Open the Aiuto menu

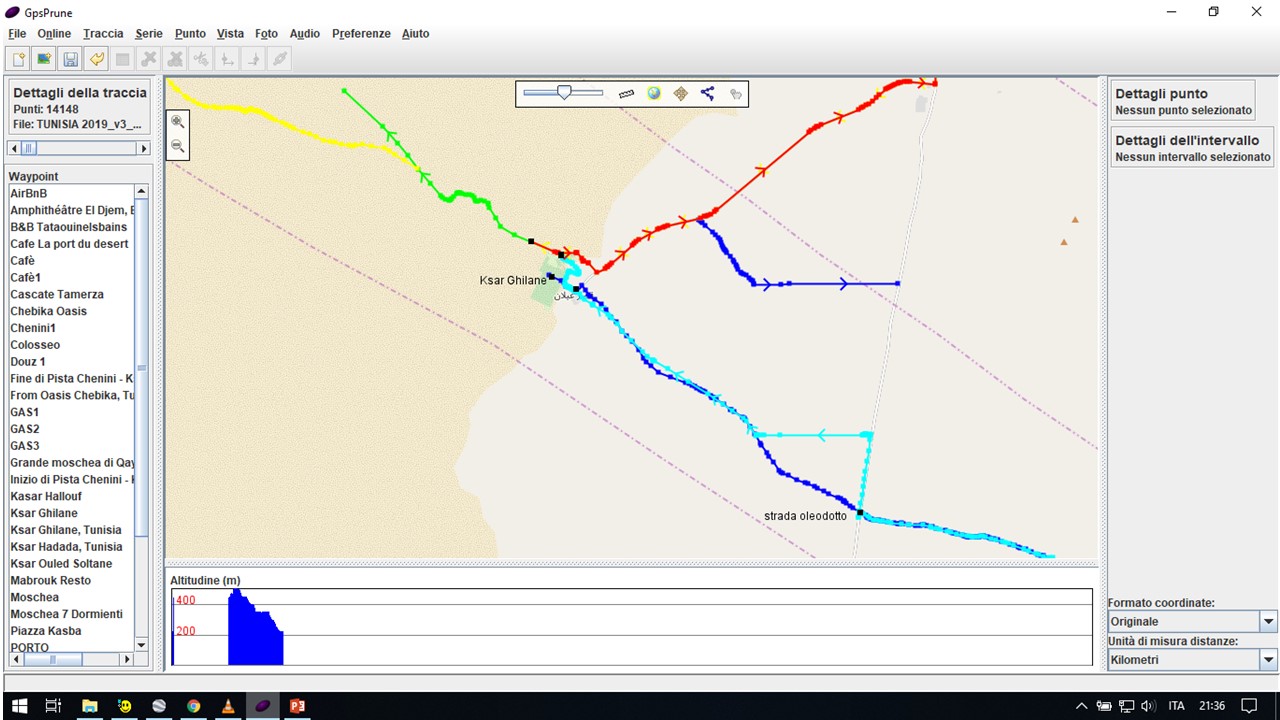[x=415, y=33]
